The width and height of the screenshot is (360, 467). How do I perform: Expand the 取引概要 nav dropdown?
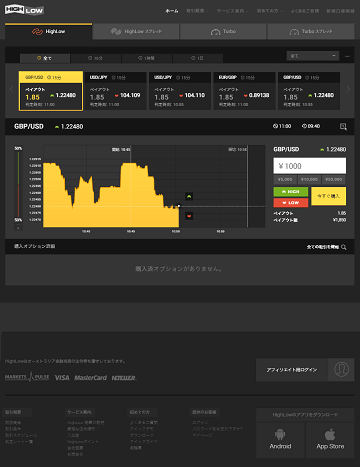(x=197, y=11)
